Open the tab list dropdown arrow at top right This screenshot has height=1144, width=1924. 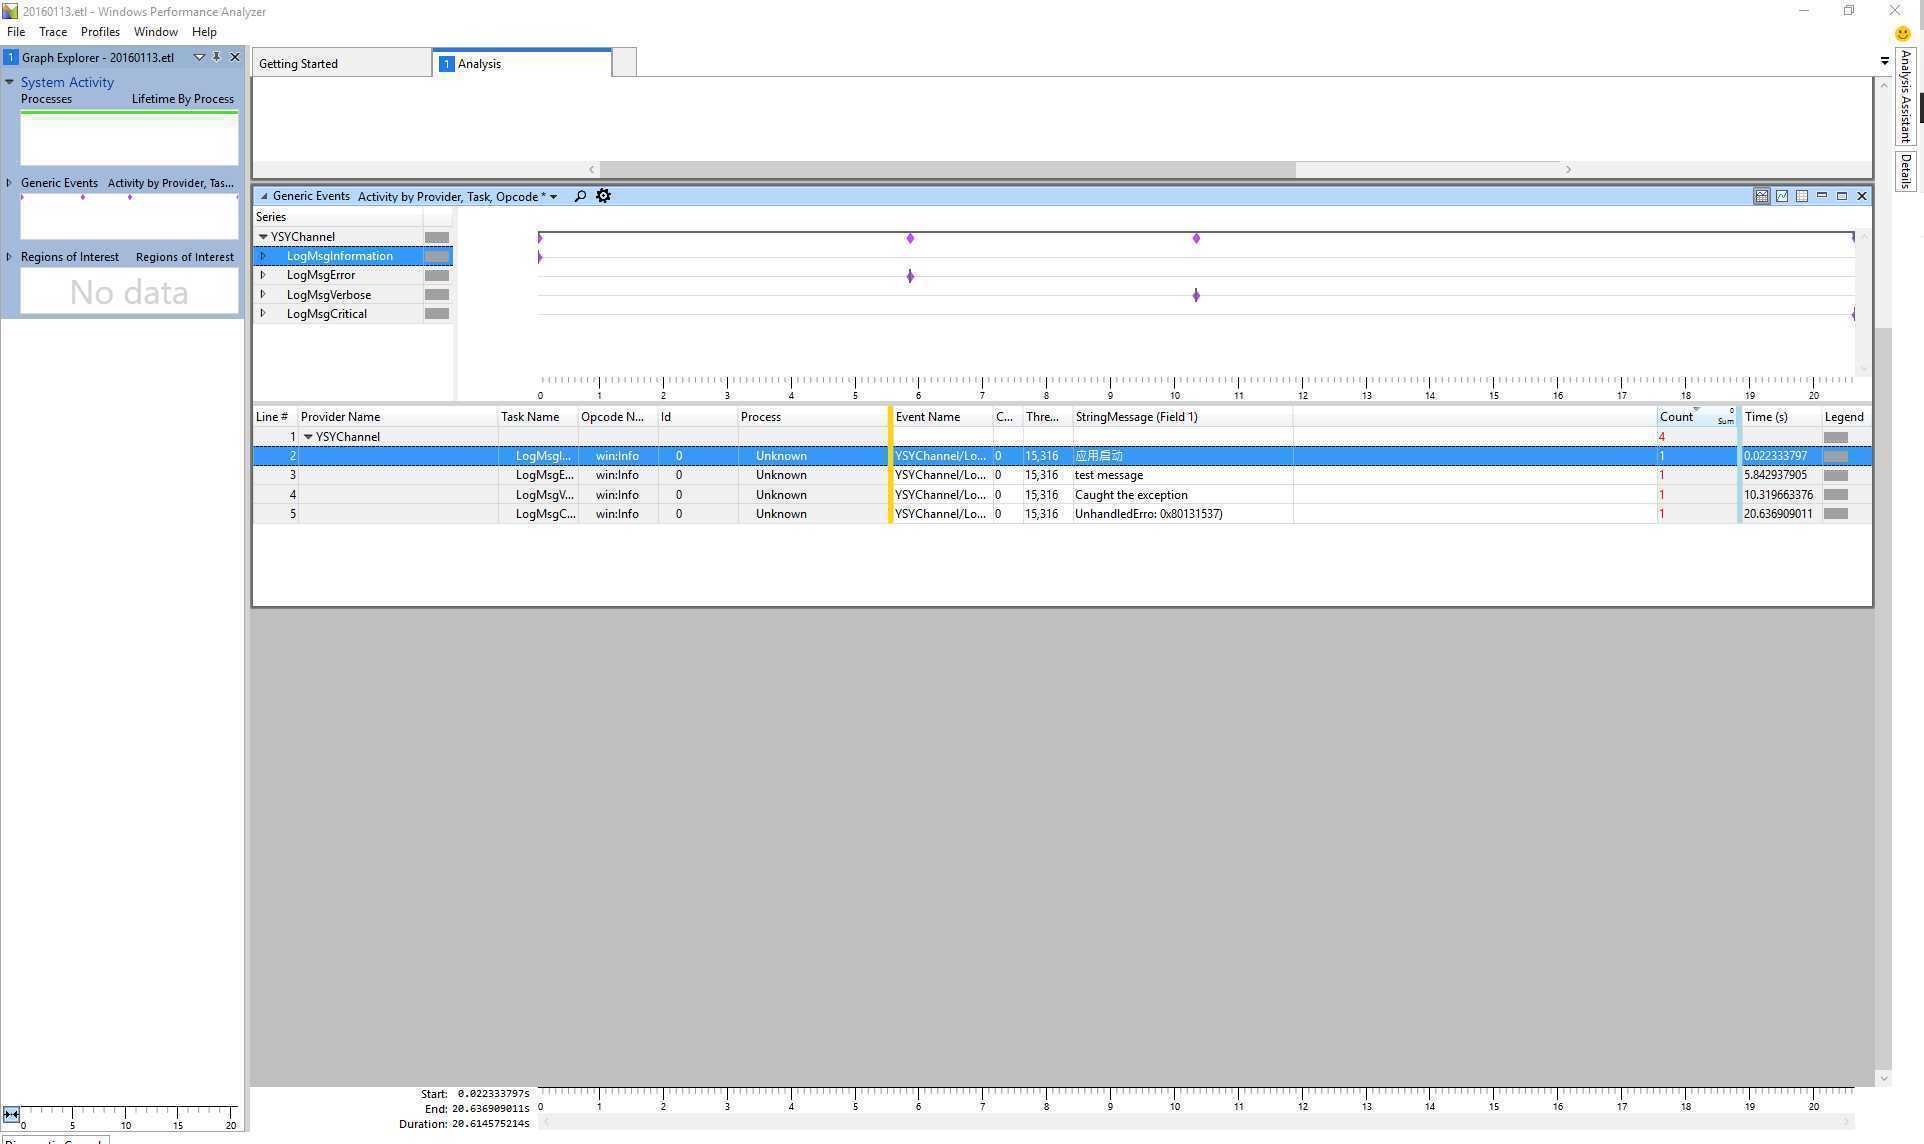(x=1885, y=61)
